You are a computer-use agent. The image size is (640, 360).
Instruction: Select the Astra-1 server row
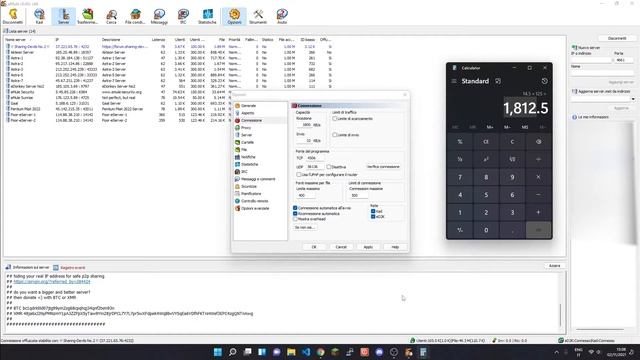click(x=167, y=58)
